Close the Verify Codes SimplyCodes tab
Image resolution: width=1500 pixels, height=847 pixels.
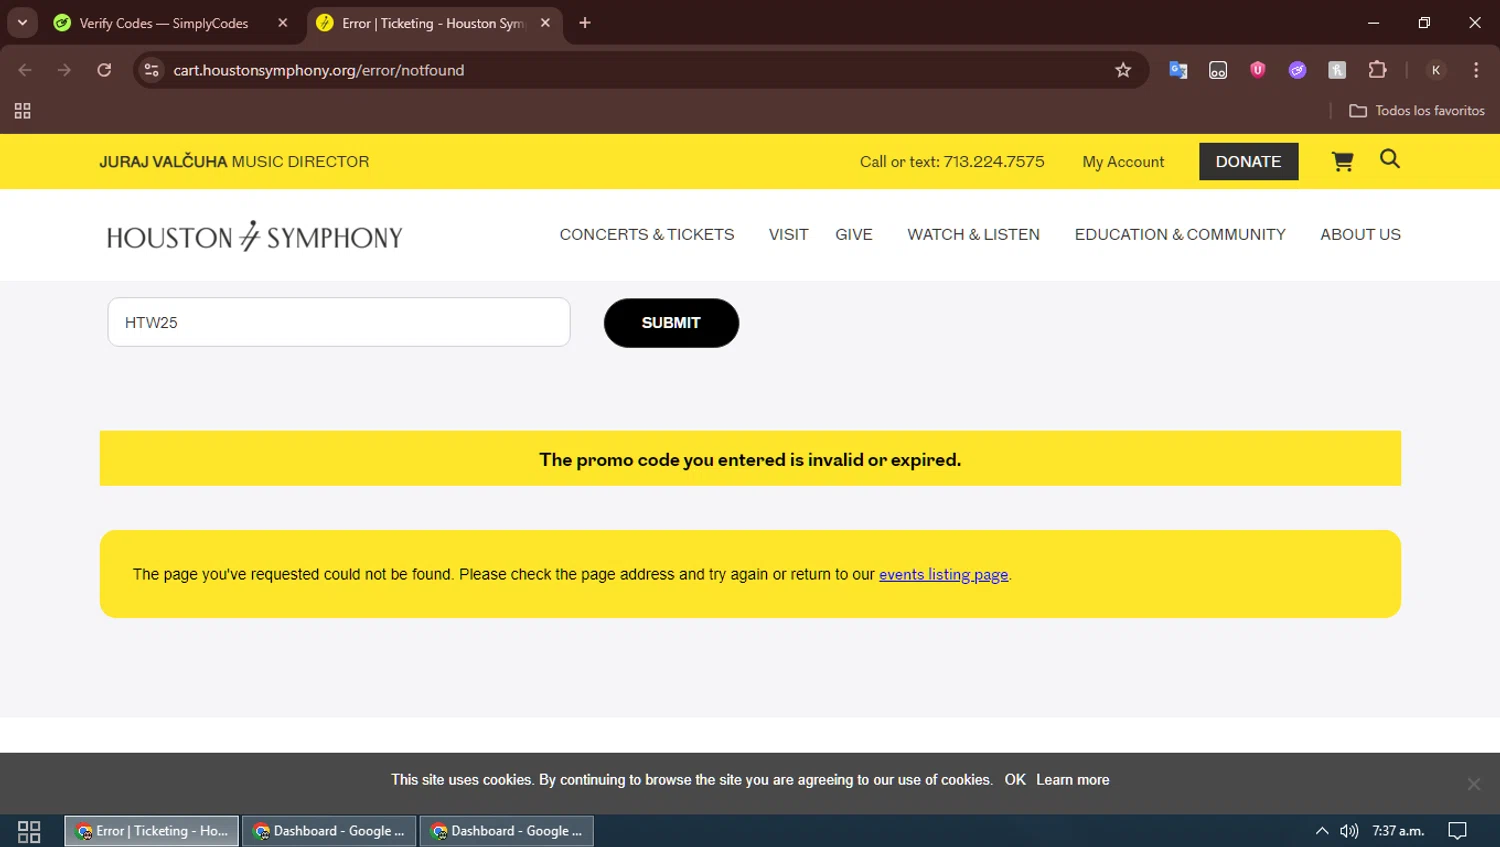[283, 23]
